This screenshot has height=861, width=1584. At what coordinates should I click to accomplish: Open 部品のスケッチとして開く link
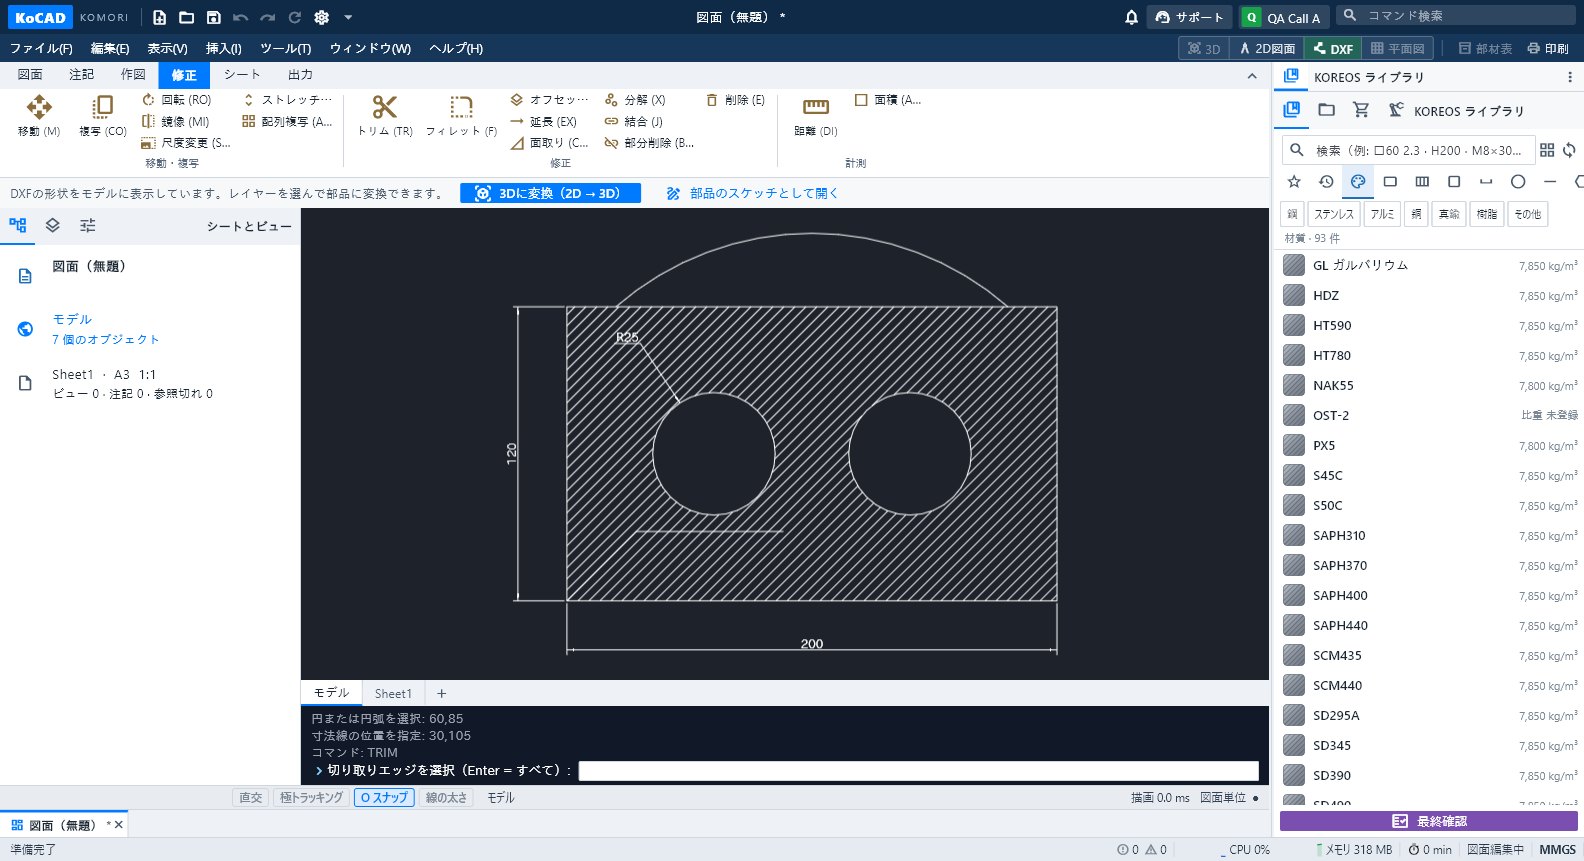[753, 193]
